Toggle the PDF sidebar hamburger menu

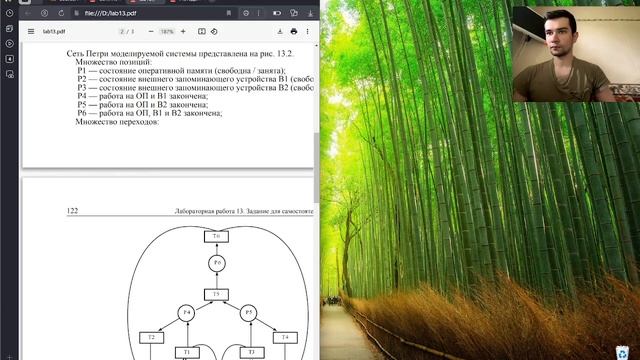tap(31, 31)
